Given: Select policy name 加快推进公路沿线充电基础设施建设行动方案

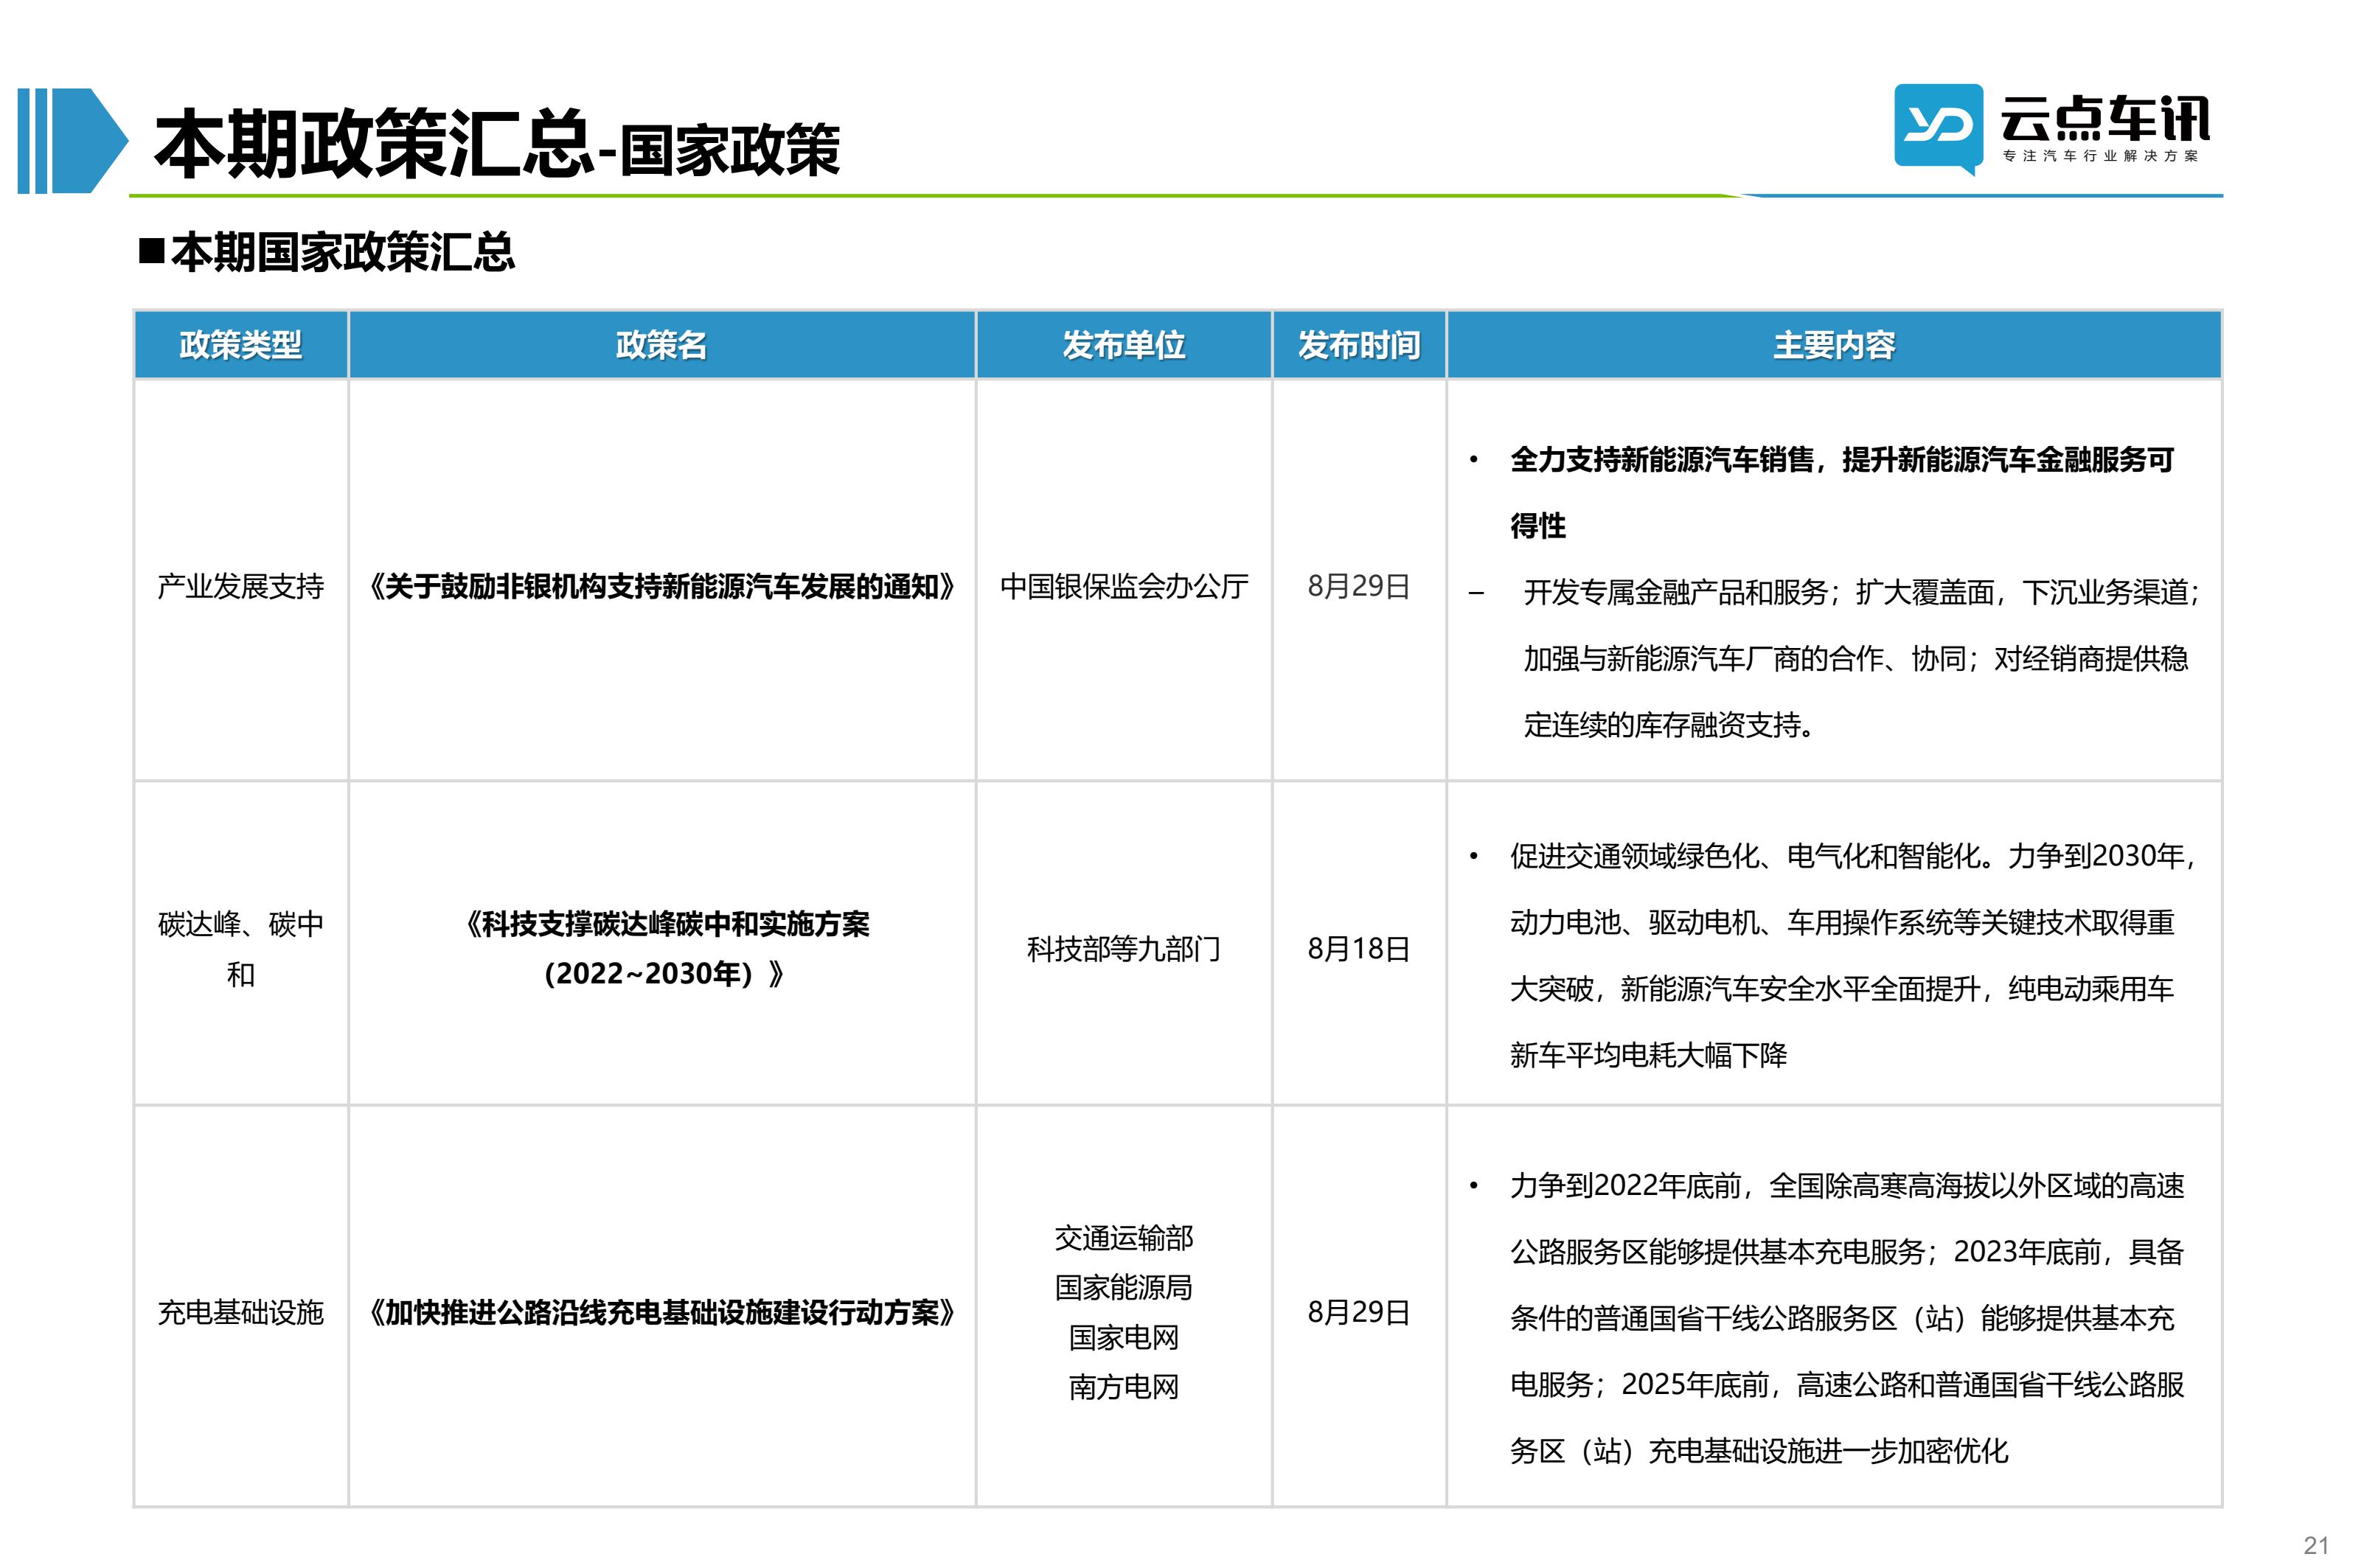Looking at the screenshot, I should (x=662, y=1312).
